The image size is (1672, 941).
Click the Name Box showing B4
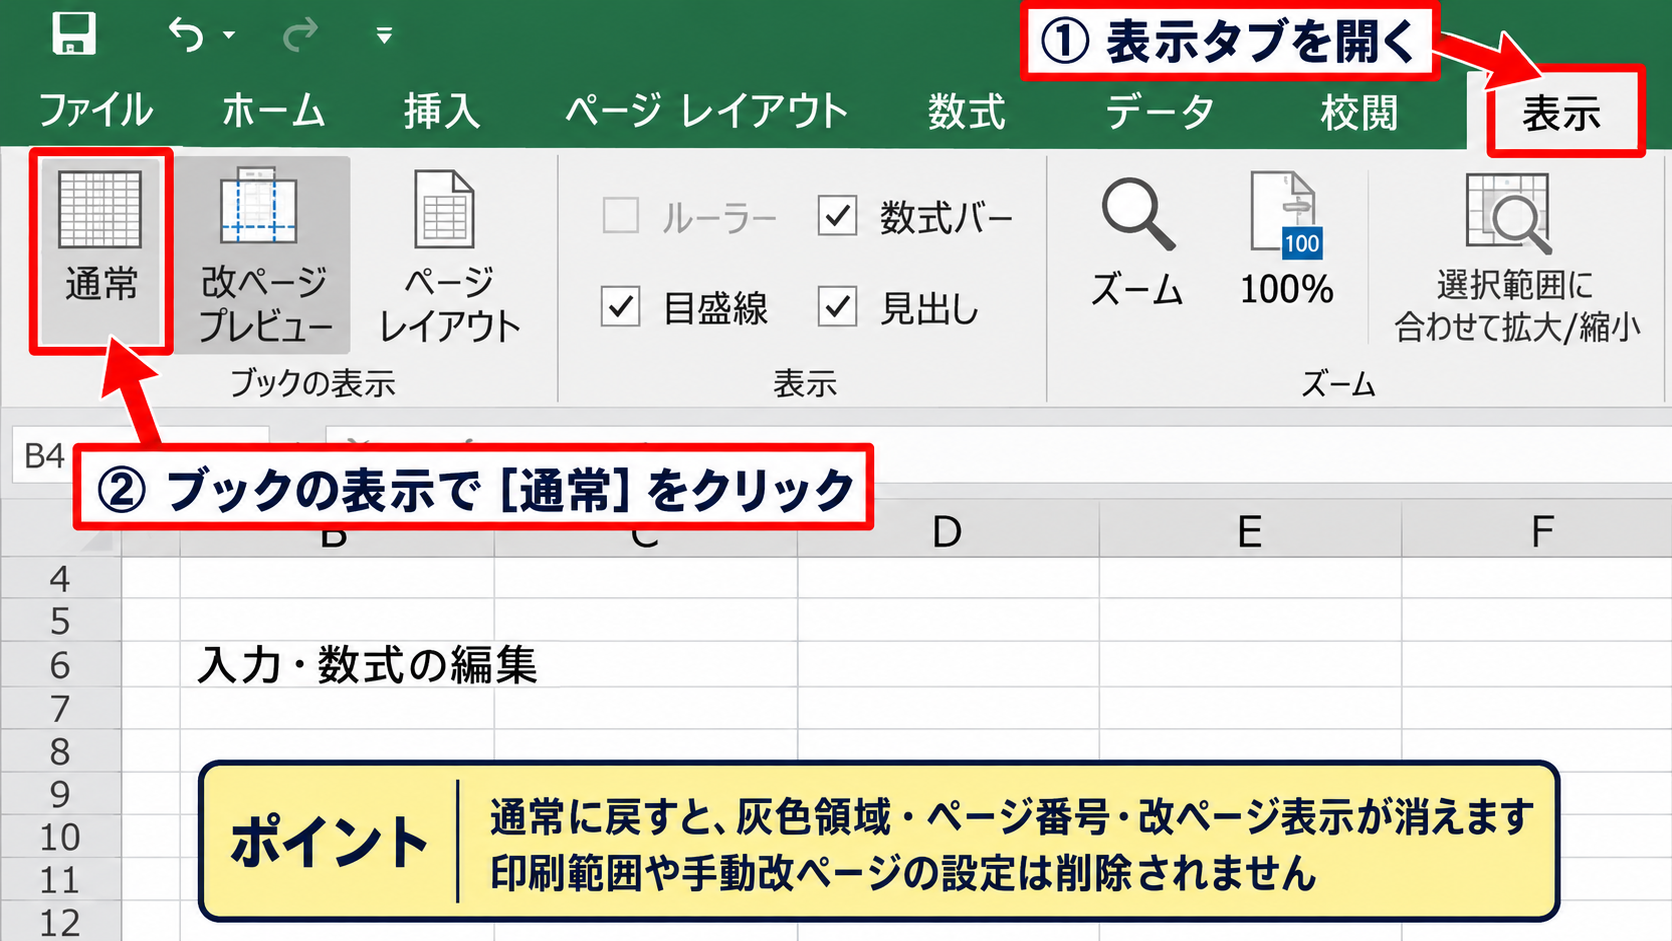140,456
